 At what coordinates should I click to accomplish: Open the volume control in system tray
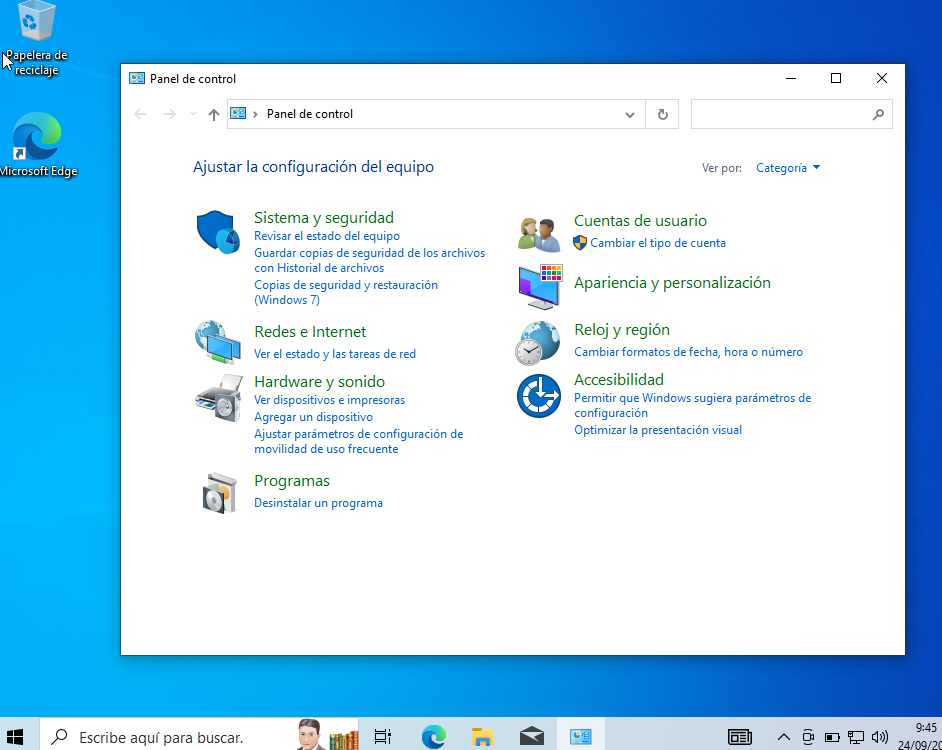[880, 737]
